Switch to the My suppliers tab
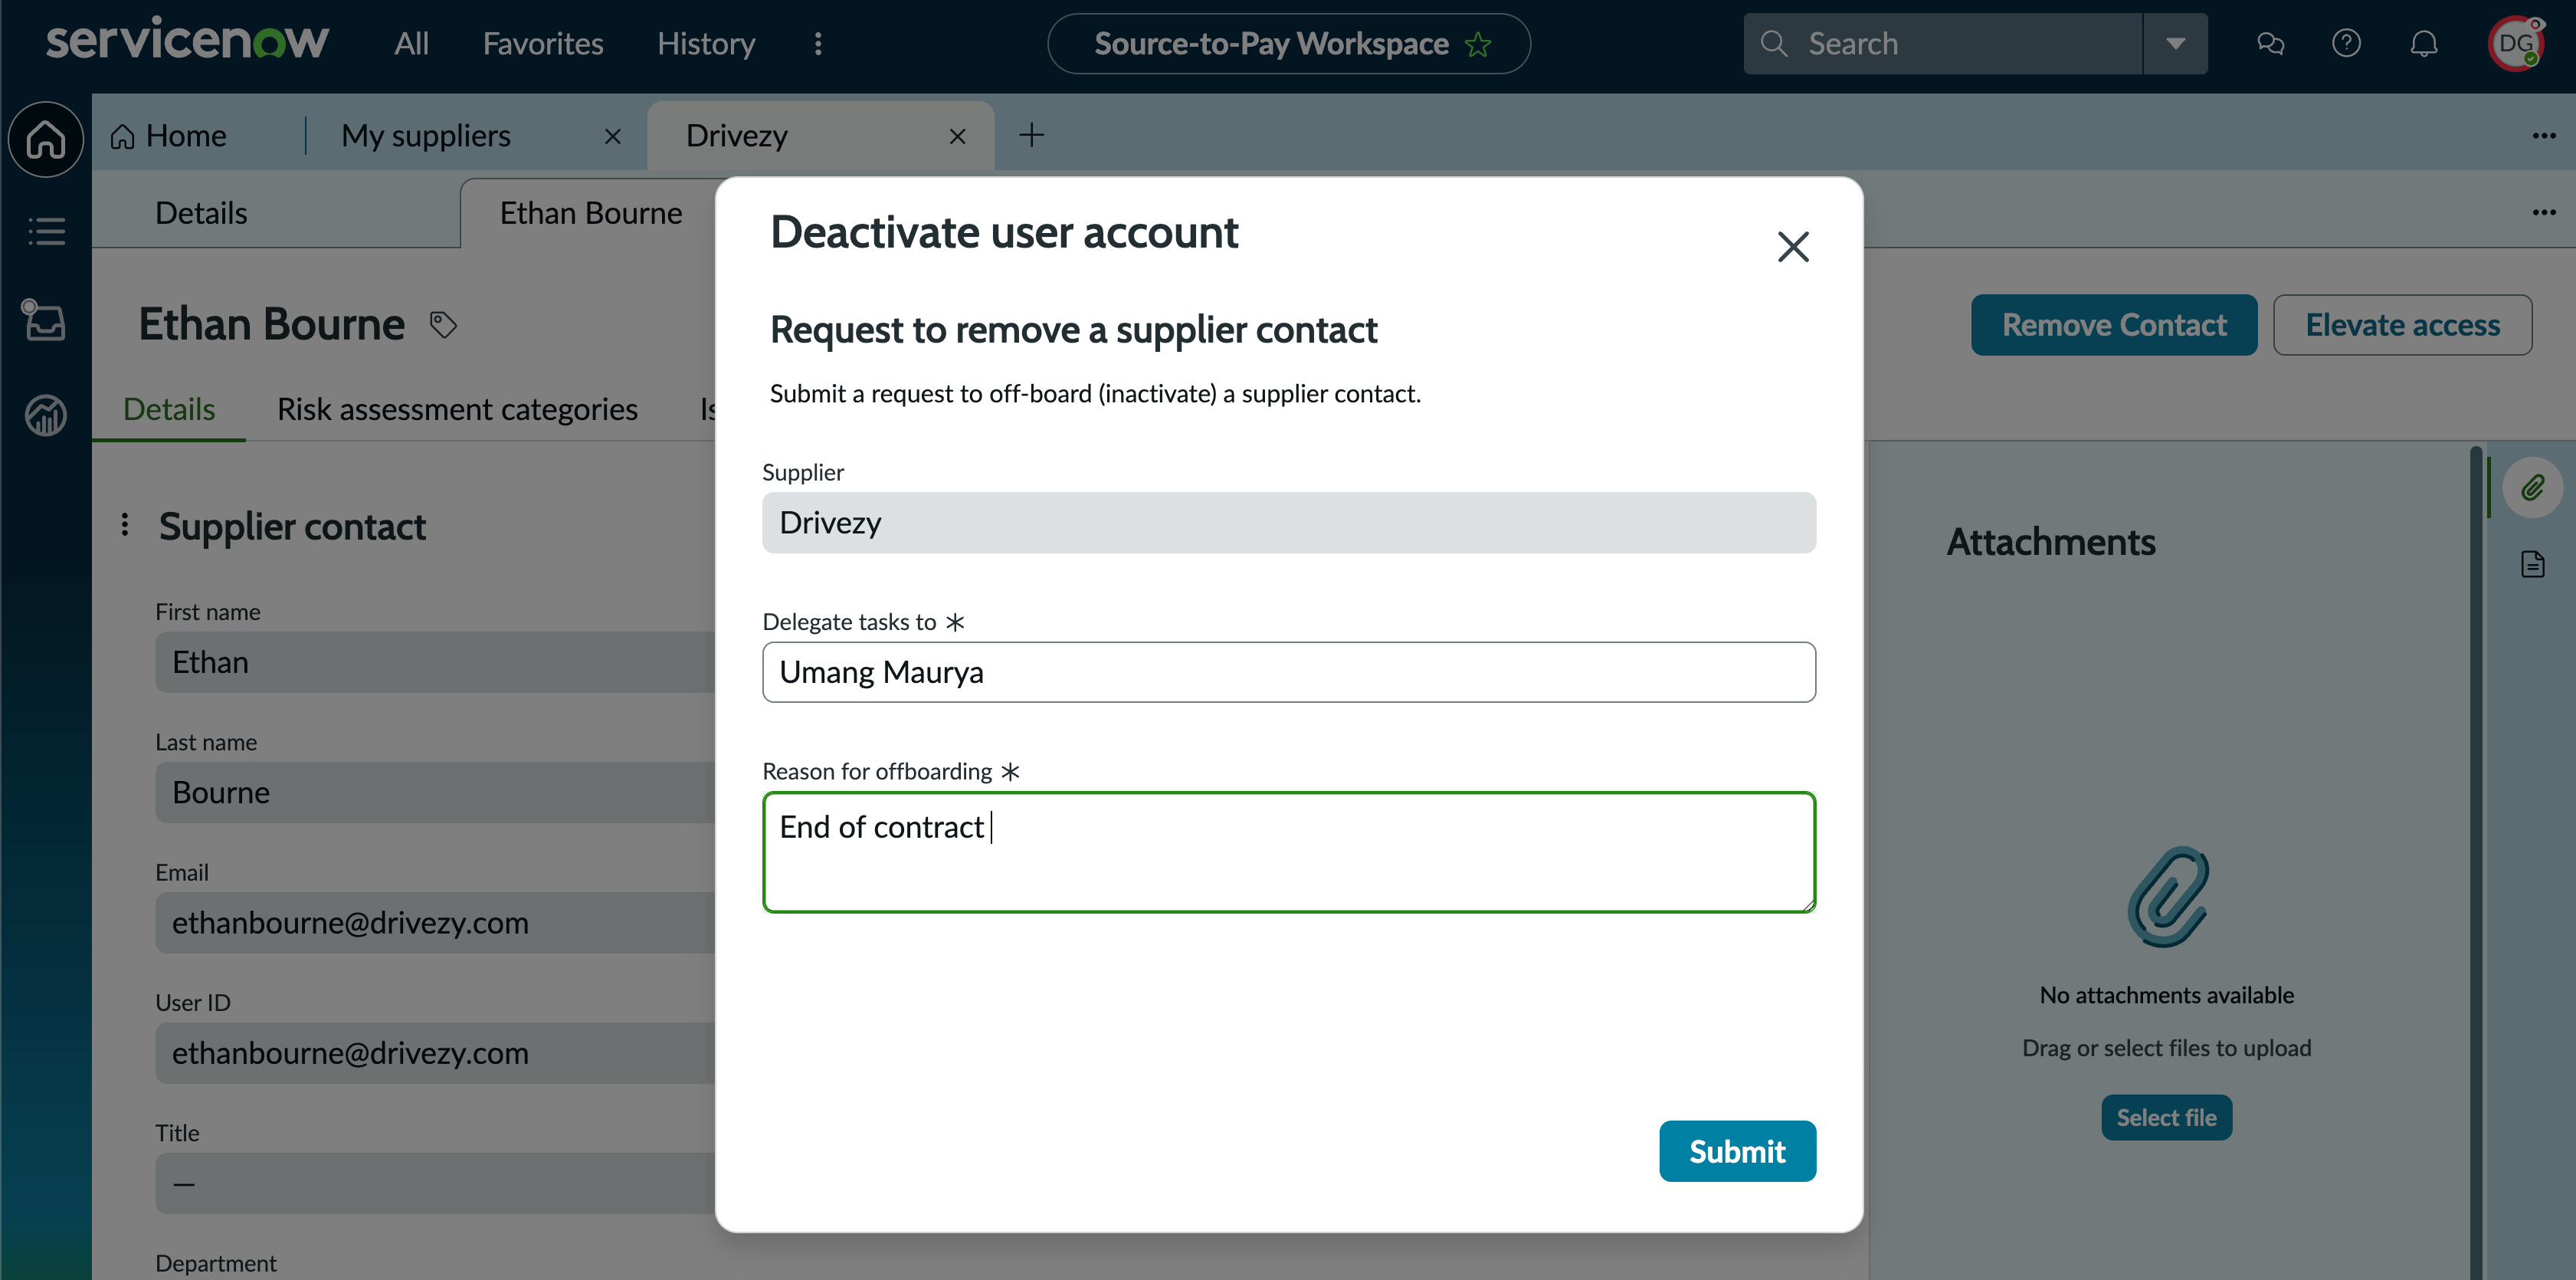 pyautogui.click(x=426, y=135)
